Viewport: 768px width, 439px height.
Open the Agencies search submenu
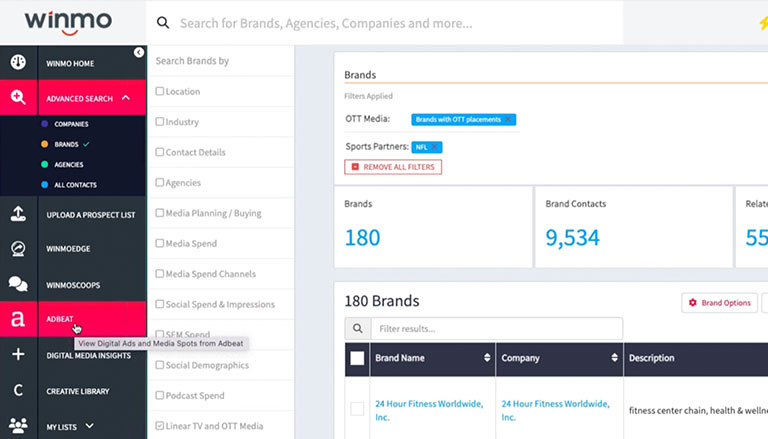tap(69, 165)
